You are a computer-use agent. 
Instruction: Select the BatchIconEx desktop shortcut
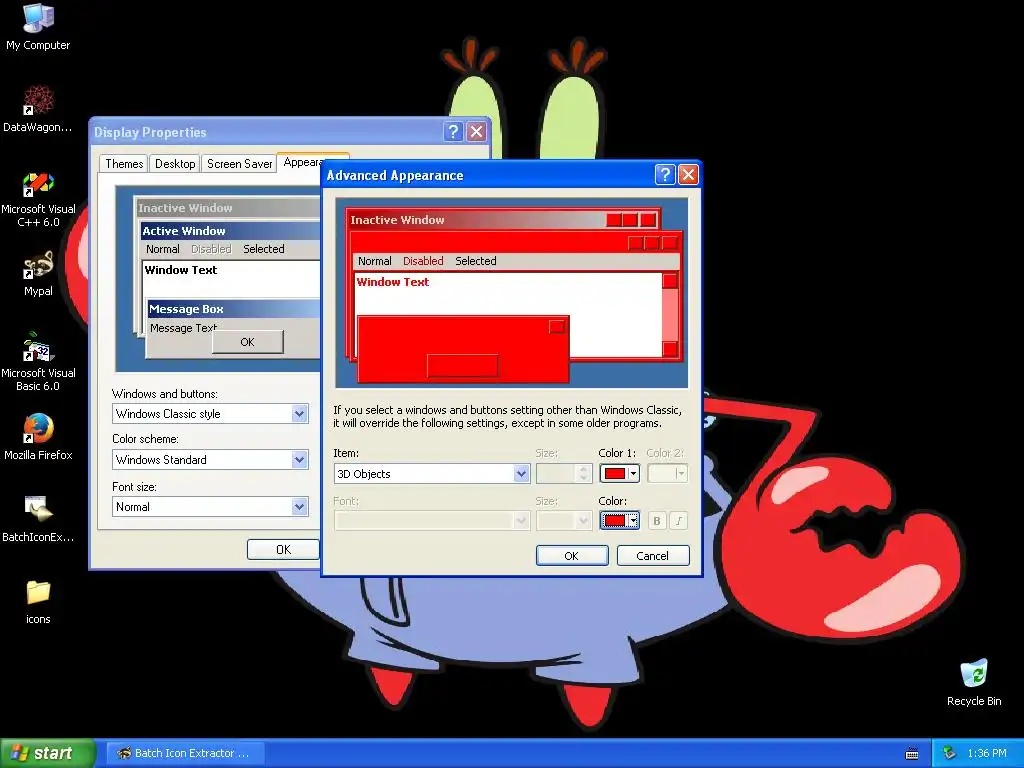(x=38, y=519)
